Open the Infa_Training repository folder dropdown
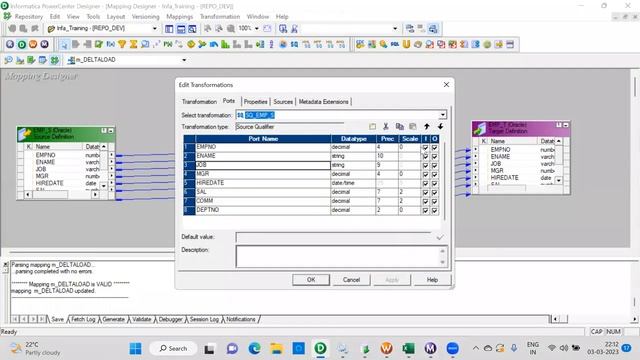The image size is (640, 360). [x=155, y=29]
